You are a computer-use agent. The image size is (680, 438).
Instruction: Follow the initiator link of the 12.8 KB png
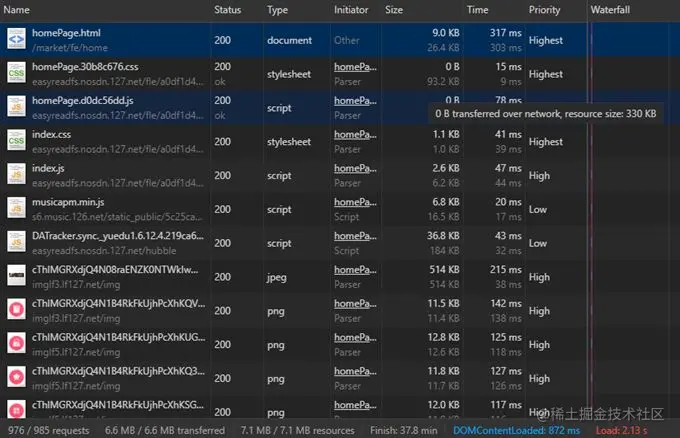click(x=355, y=337)
